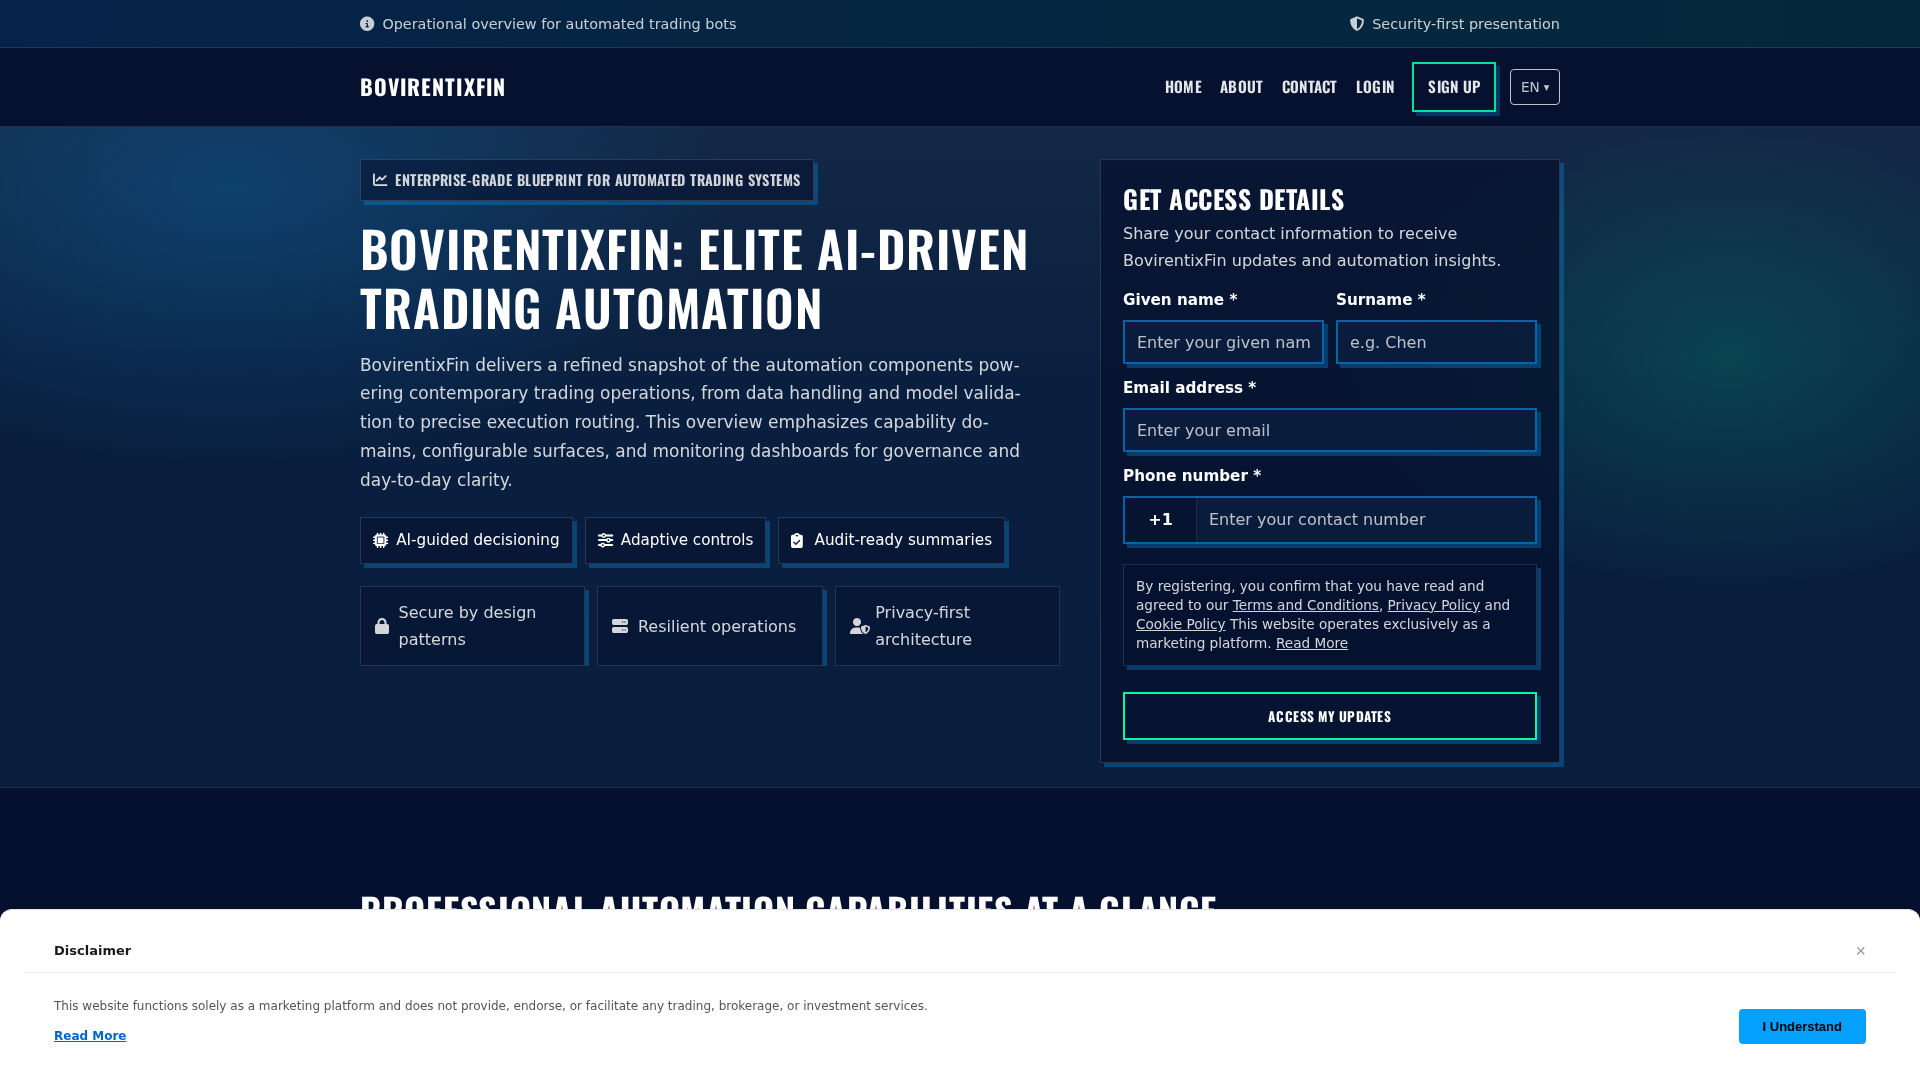Click the Adaptive controls chip
The image size is (1920, 1080).
(675, 540)
